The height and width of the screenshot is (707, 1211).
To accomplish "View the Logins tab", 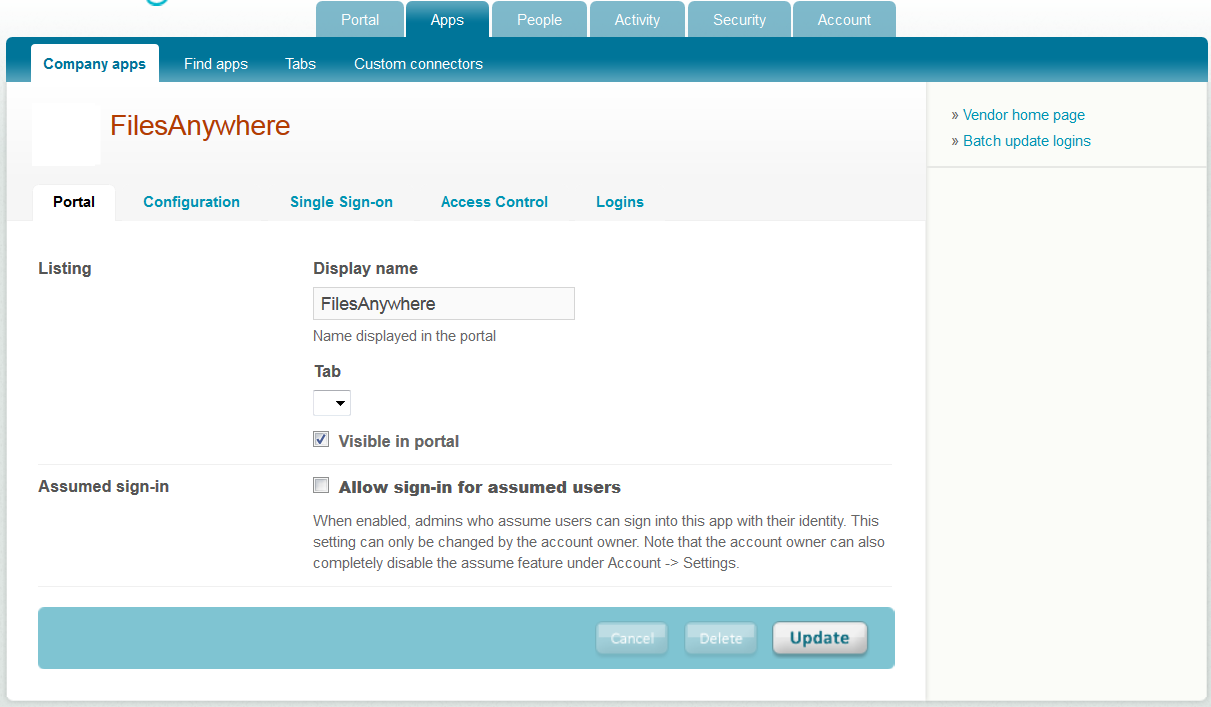I will (620, 202).
